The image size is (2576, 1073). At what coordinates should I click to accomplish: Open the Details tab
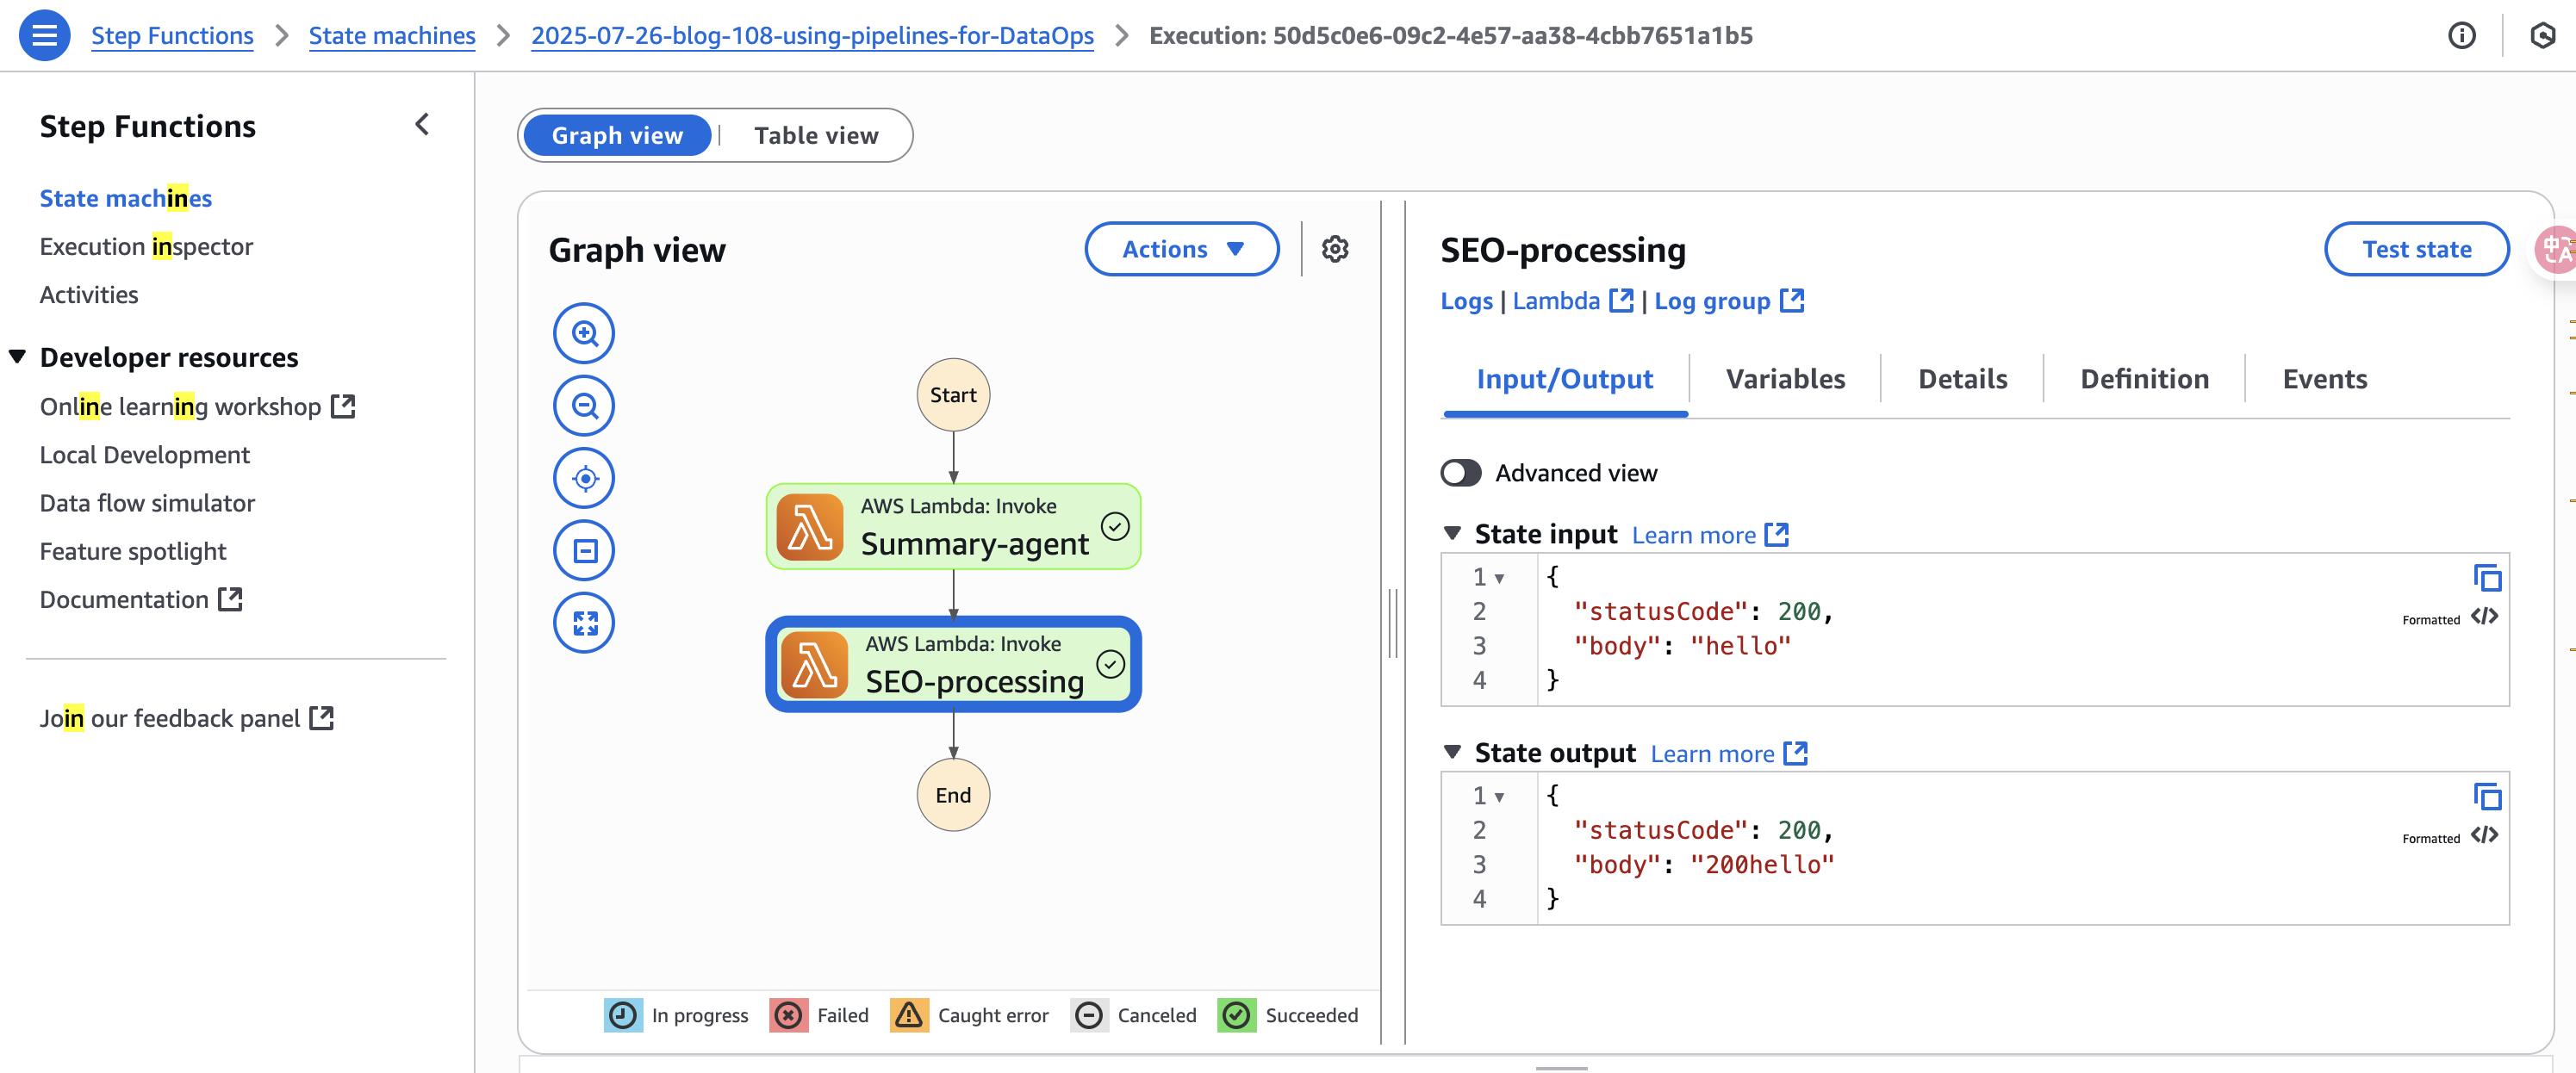[x=1962, y=379]
